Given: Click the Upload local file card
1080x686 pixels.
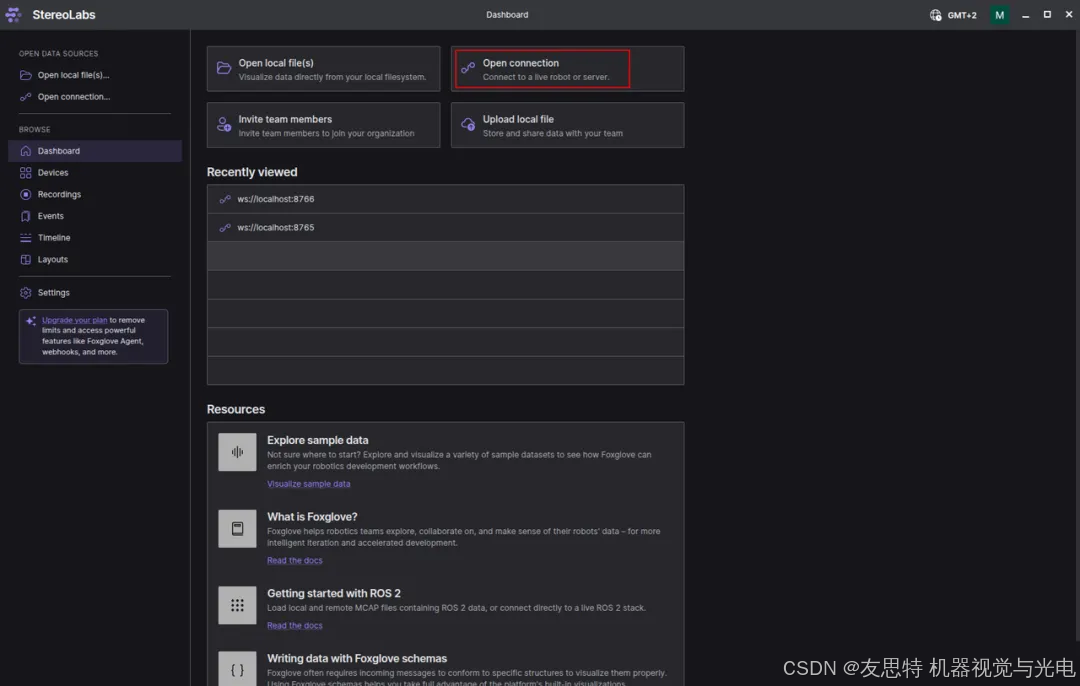Looking at the screenshot, I should (x=568, y=125).
